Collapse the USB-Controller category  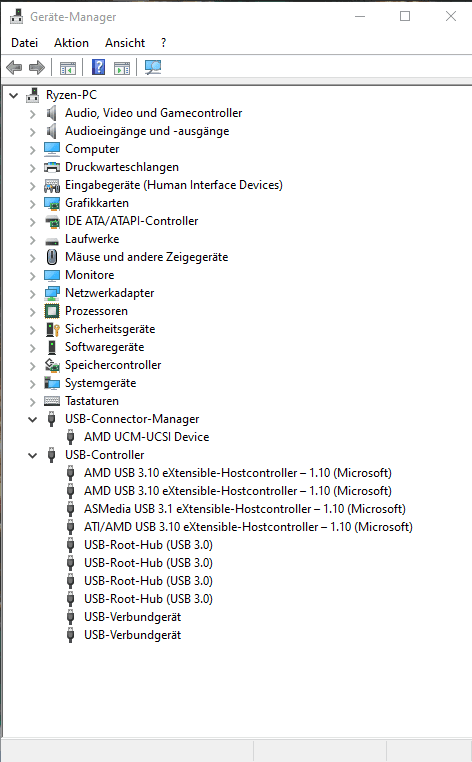coord(33,455)
